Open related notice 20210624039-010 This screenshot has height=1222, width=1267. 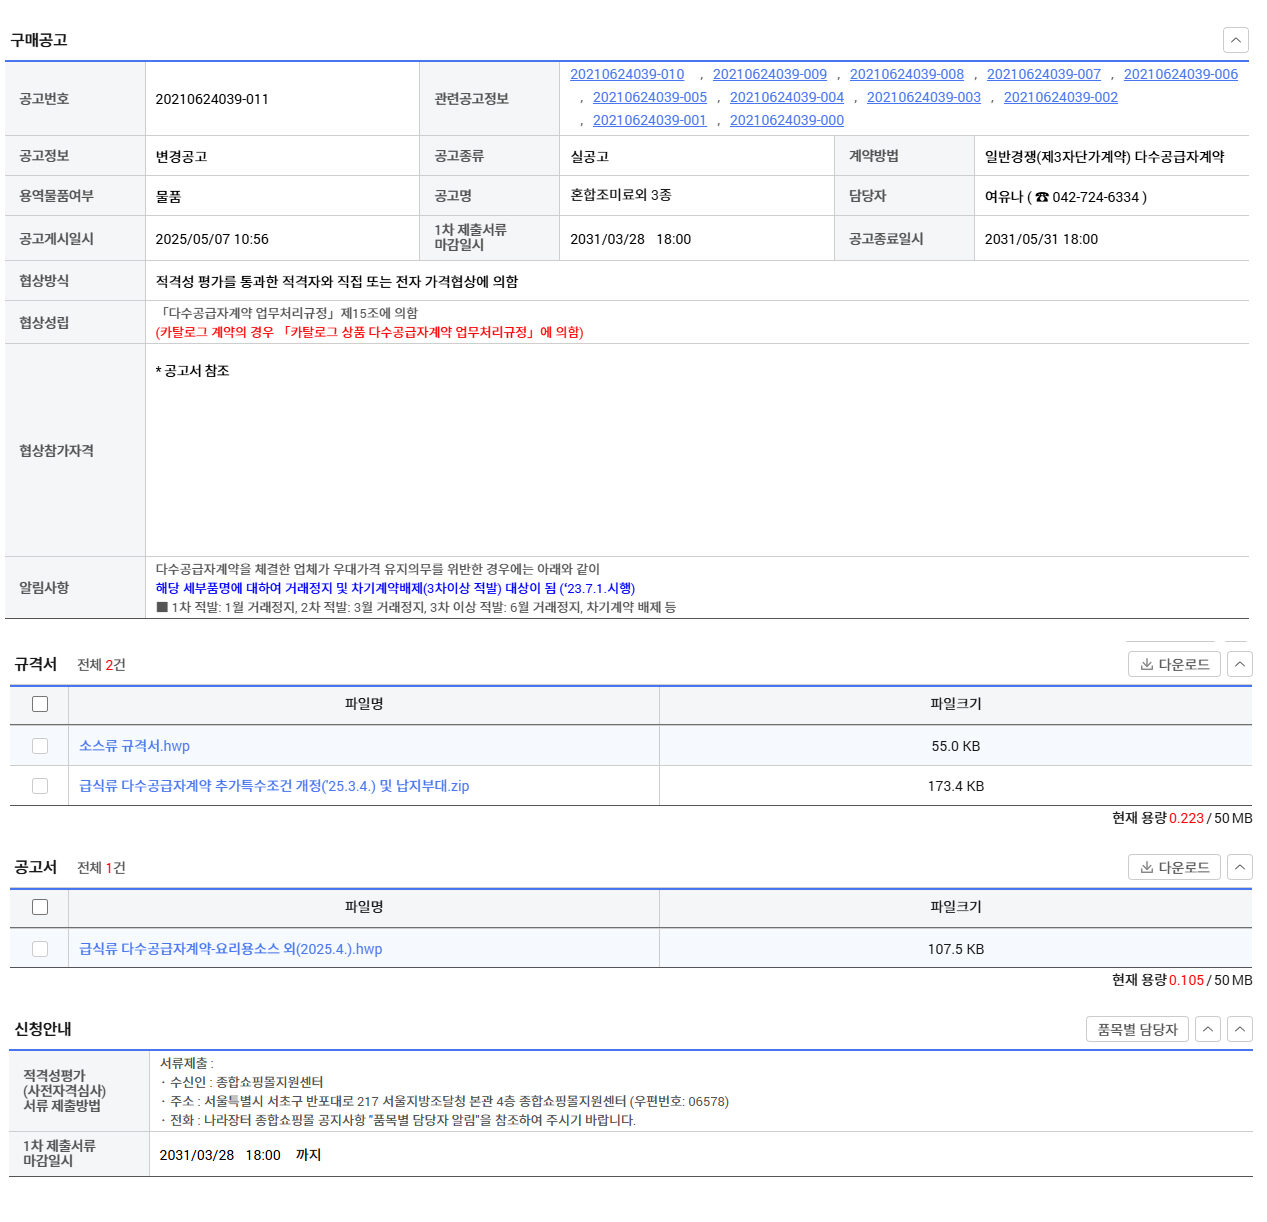627,74
